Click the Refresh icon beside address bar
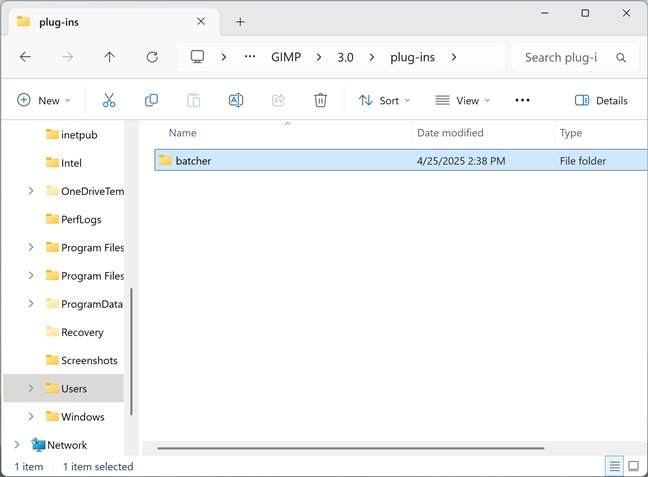The image size is (648, 477). tap(152, 57)
